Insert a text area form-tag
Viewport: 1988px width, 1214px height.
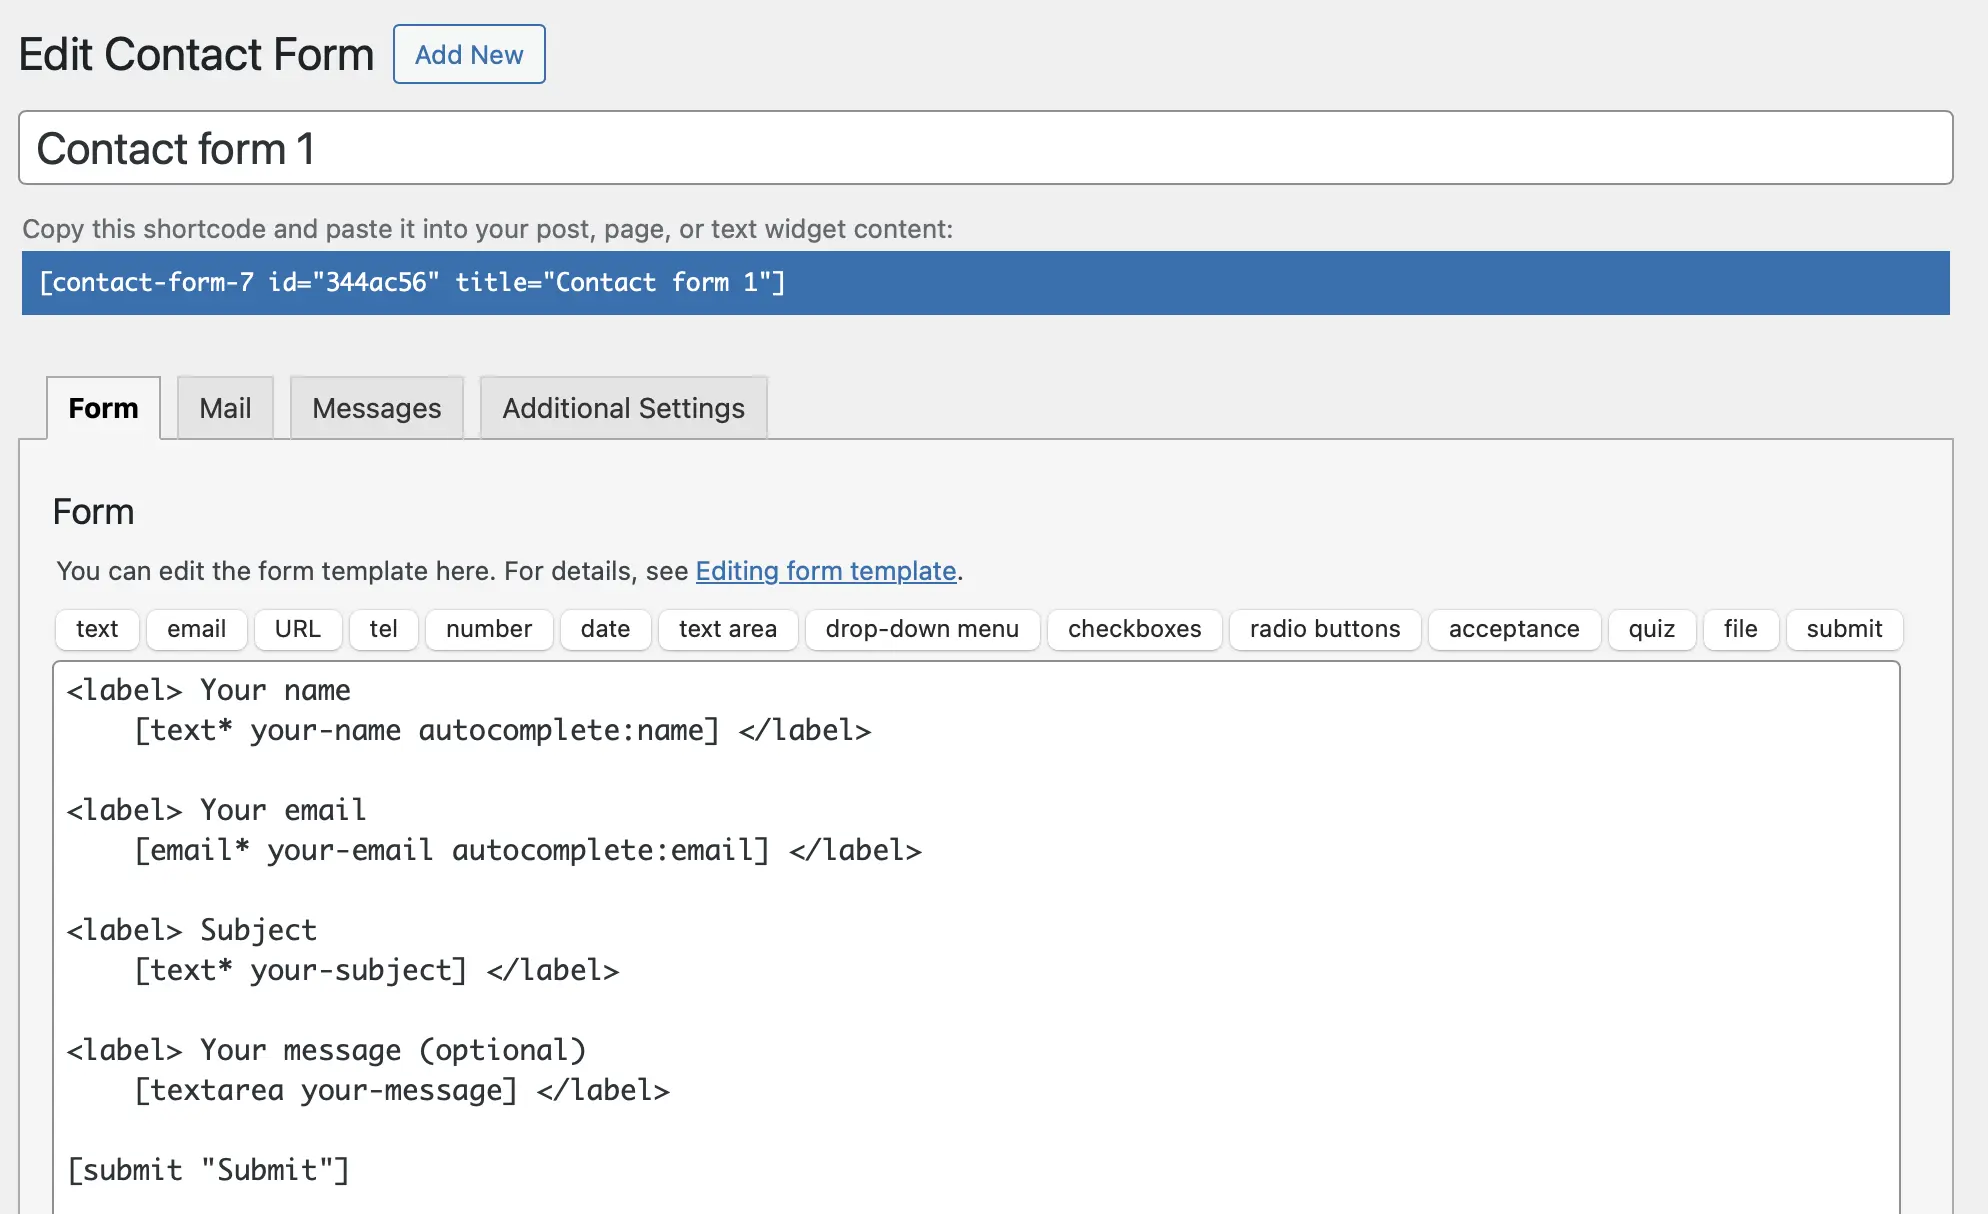(x=727, y=629)
